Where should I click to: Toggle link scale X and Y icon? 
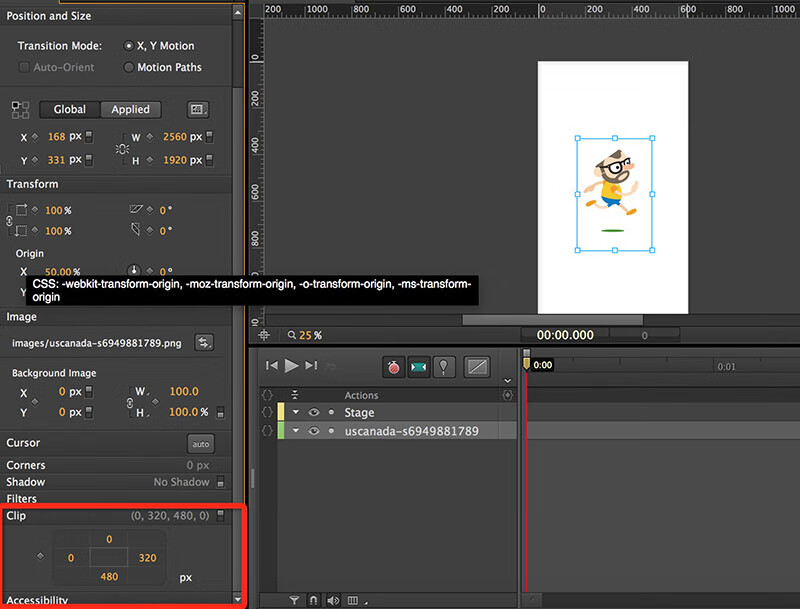[x=9, y=221]
